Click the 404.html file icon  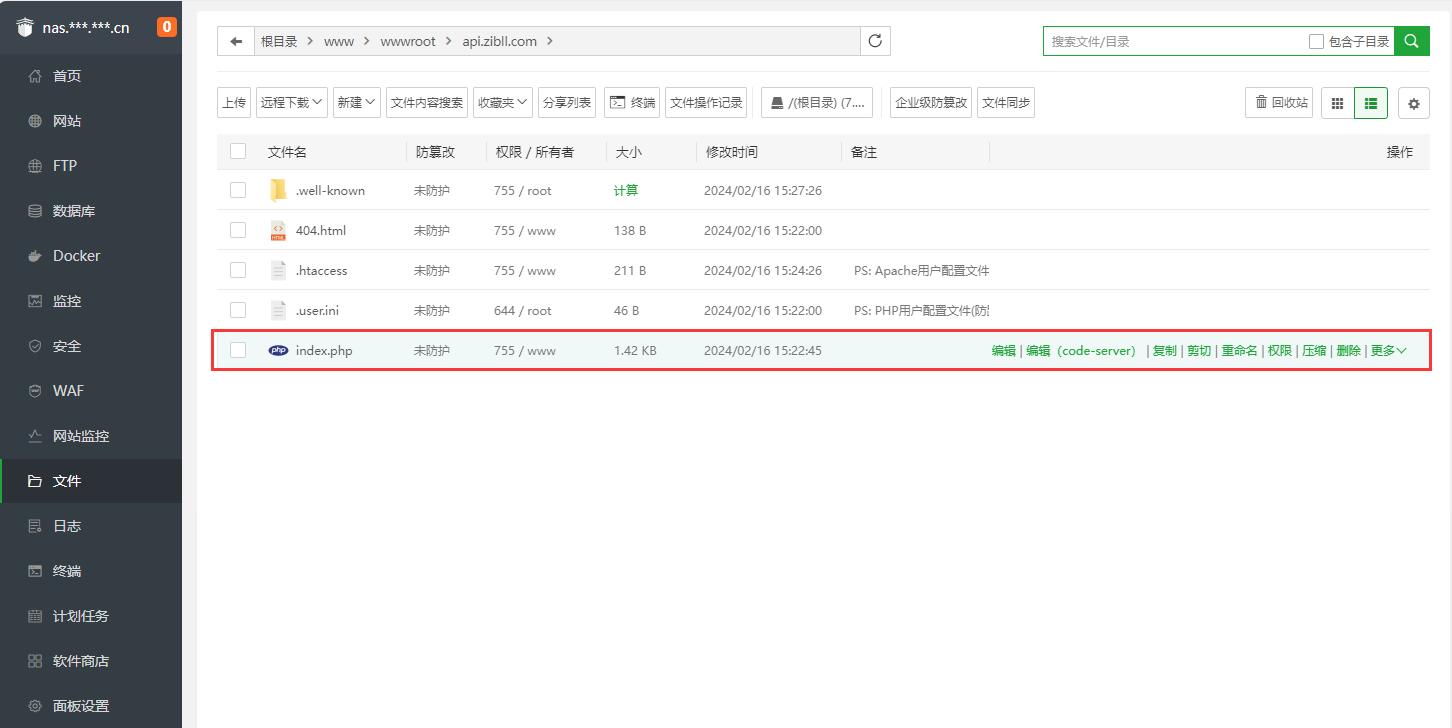[278, 230]
